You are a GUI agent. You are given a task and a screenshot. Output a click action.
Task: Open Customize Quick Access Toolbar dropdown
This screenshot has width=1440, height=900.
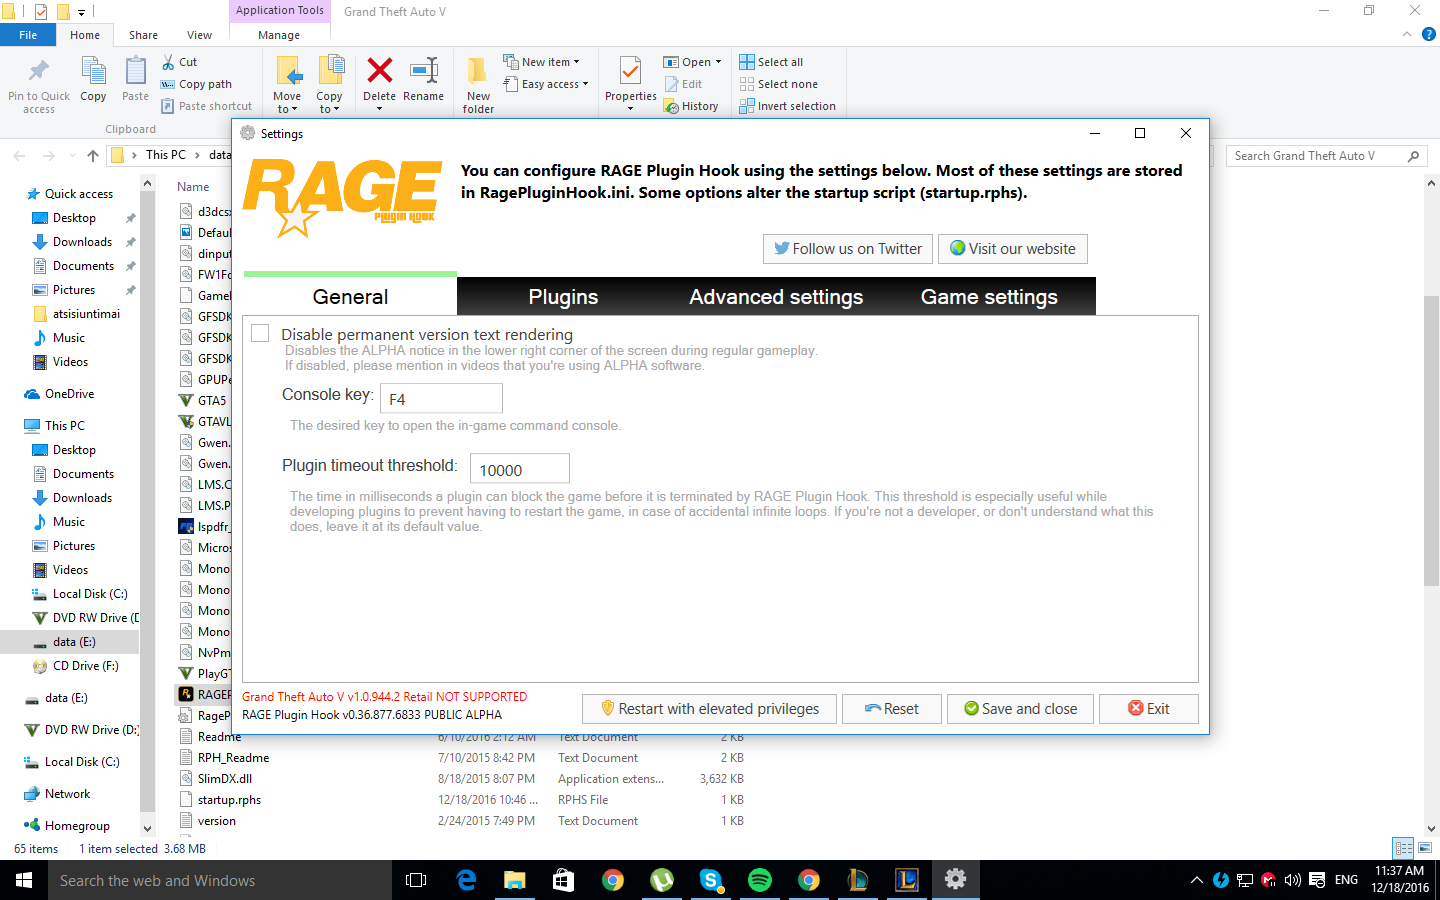pyautogui.click(x=82, y=12)
